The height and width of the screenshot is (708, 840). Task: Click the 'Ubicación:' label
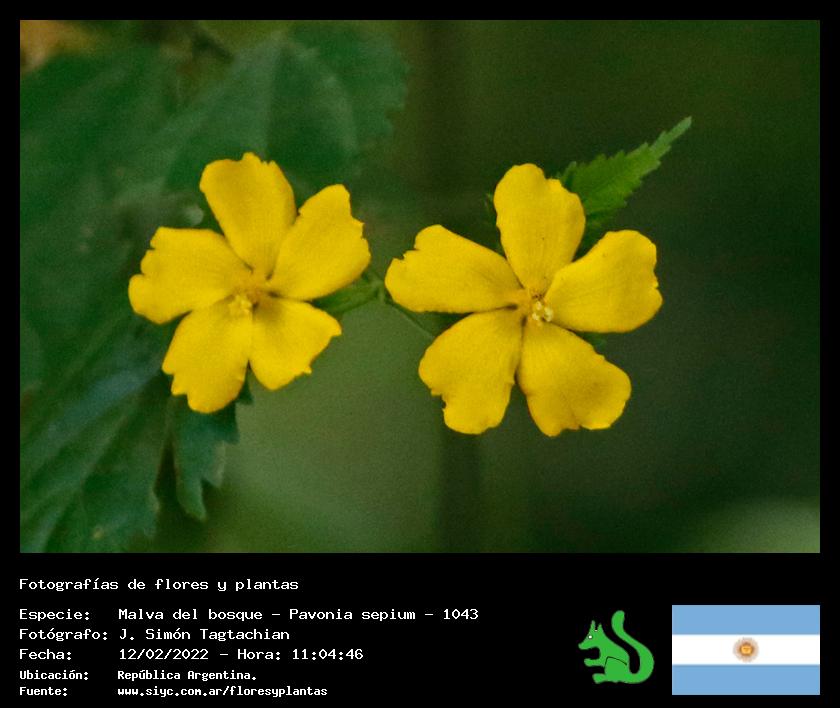[54, 675]
